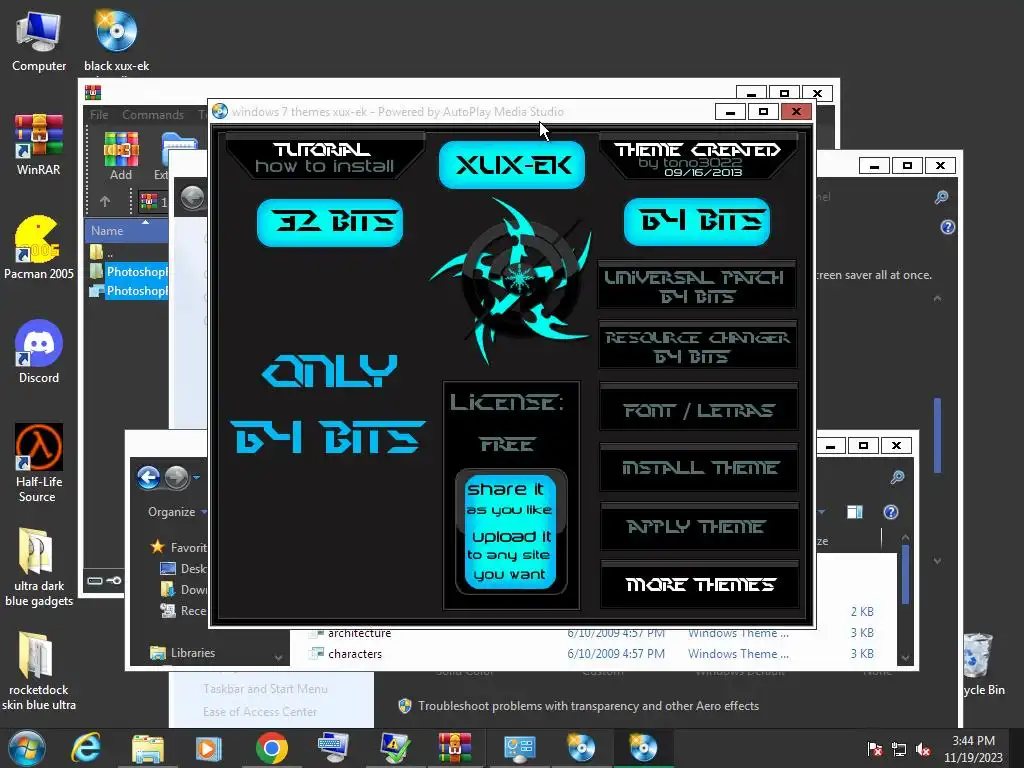The width and height of the screenshot is (1024, 768).
Task: Open Control Panel taskbar icon
Action: [519, 748]
